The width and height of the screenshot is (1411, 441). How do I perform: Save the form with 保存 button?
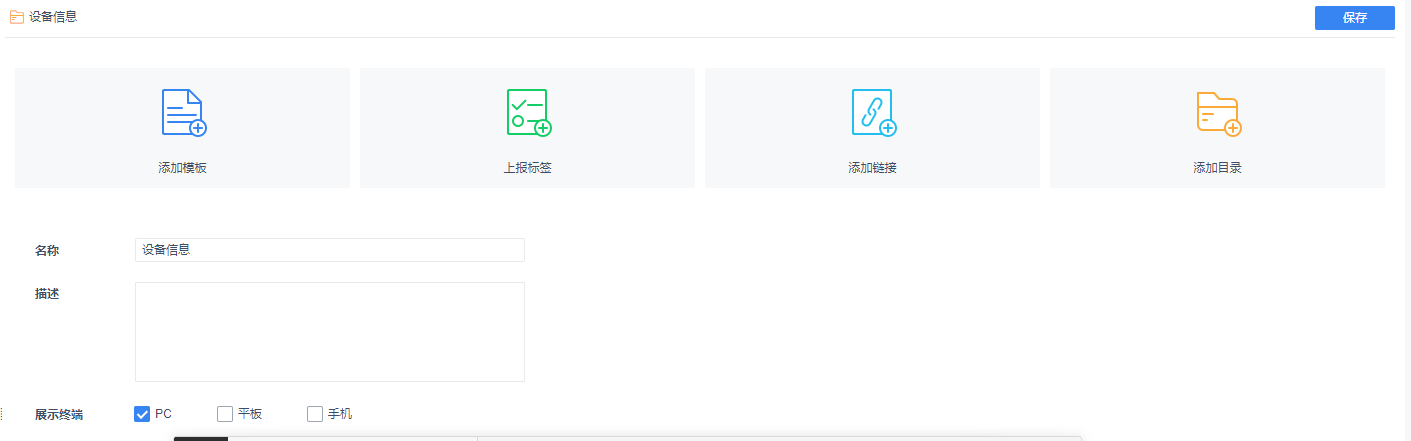1355,18
